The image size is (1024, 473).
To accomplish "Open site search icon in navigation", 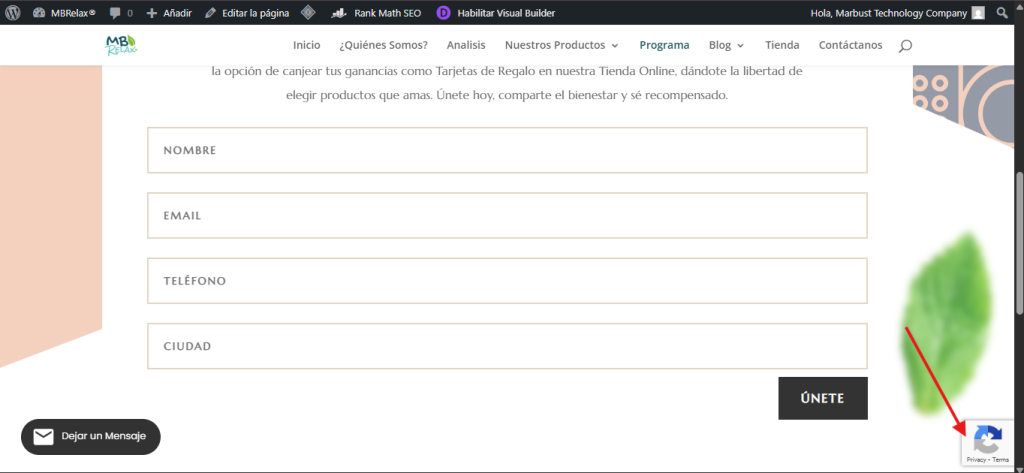I will pos(905,46).
